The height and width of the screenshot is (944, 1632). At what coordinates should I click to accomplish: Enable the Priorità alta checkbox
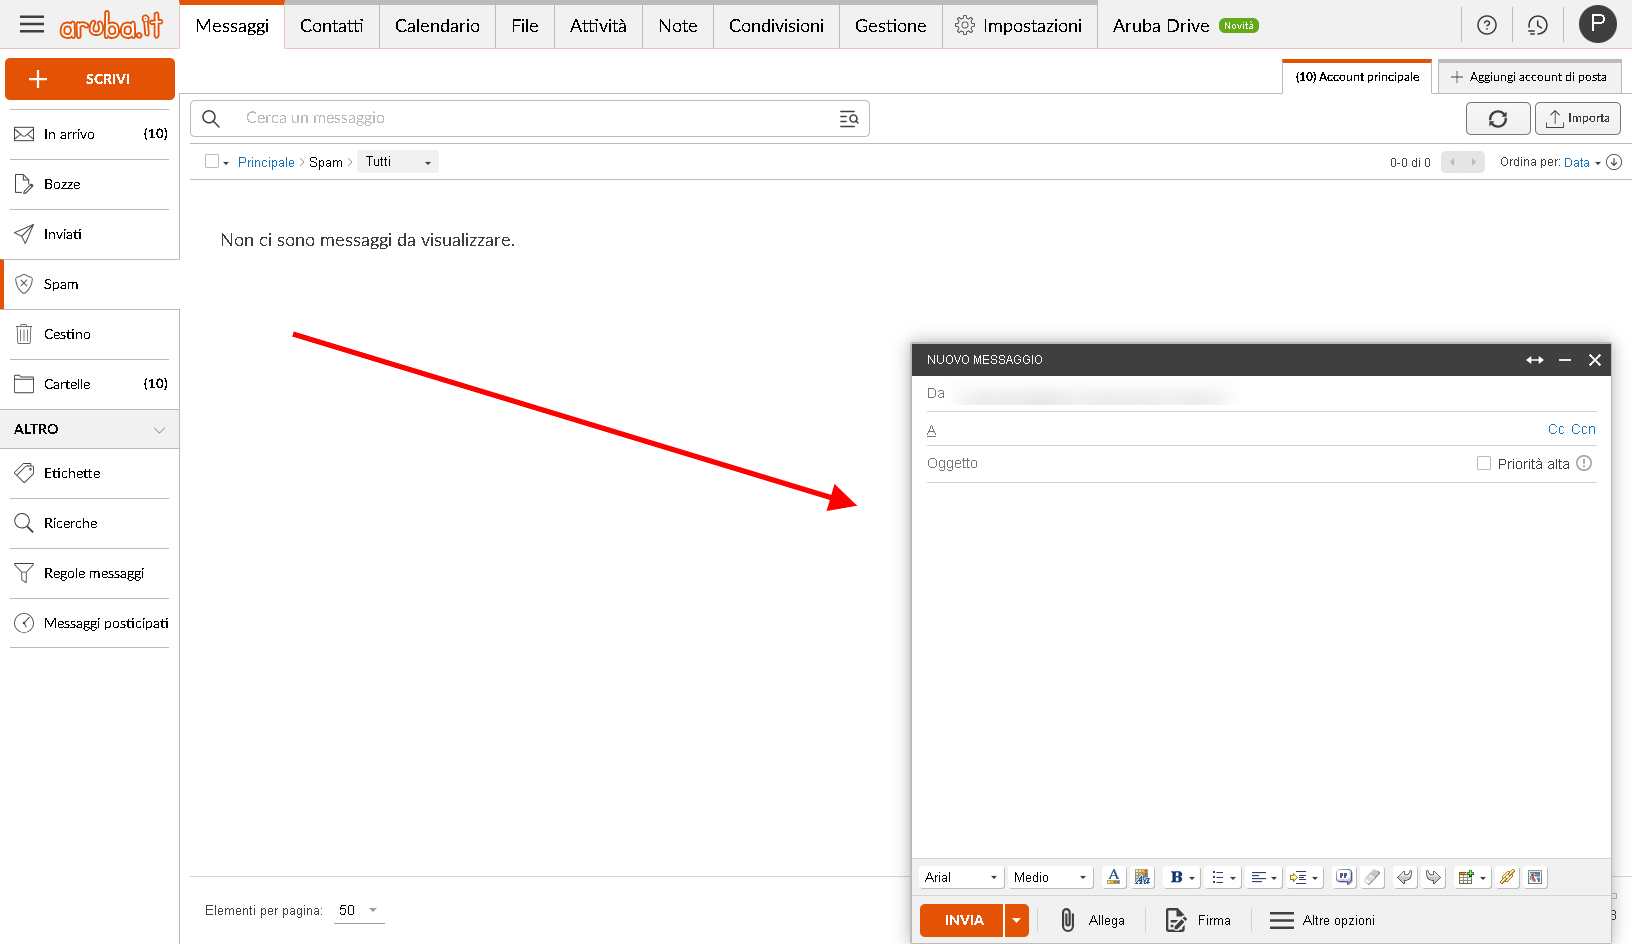pyautogui.click(x=1483, y=463)
